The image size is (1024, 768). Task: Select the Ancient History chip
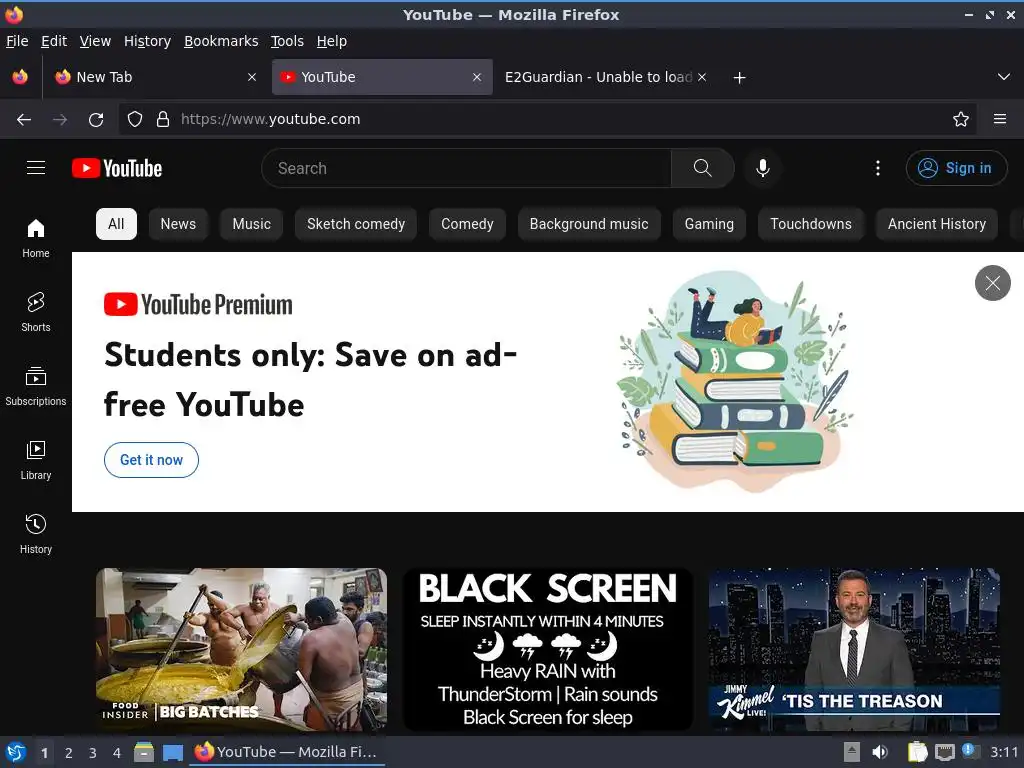click(x=936, y=224)
